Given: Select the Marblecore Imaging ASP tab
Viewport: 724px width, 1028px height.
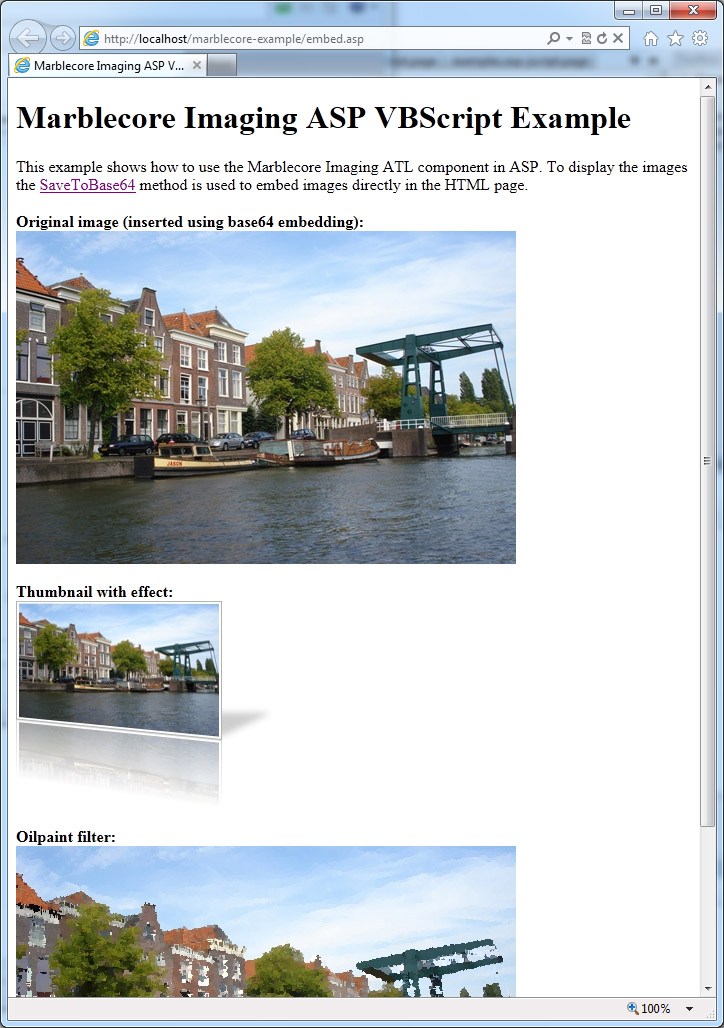Looking at the screenshot, I should tap(108, 66).
